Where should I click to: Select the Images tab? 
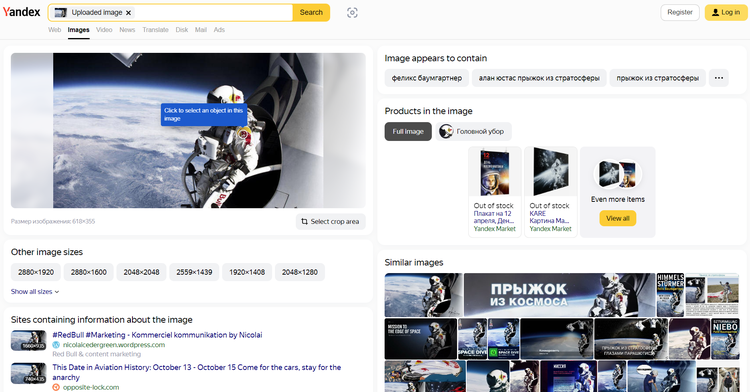tap(78, 30)
